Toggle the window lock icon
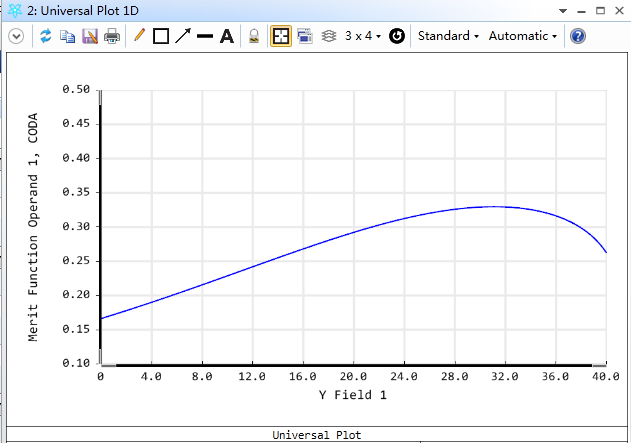Image resolution: width=631 pixels, height=443 pixels. click(x=254, y=36)
